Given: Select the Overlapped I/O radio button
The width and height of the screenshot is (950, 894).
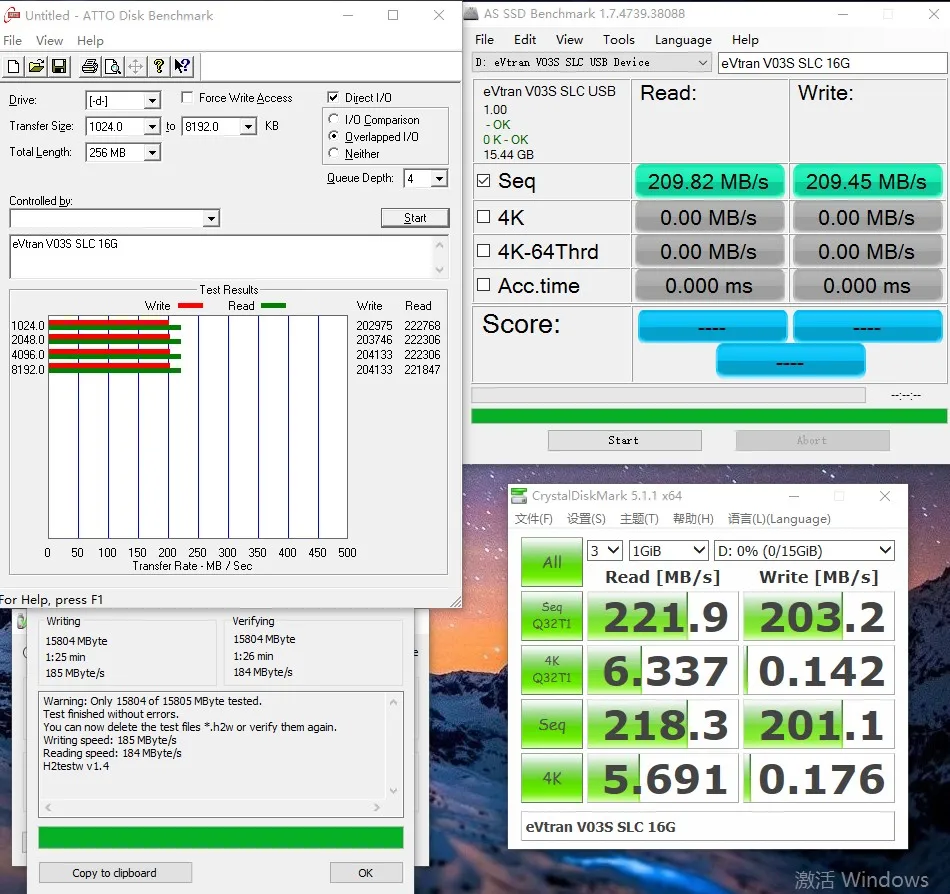Looking at the screenshot, I should click(x=333, y=136).
